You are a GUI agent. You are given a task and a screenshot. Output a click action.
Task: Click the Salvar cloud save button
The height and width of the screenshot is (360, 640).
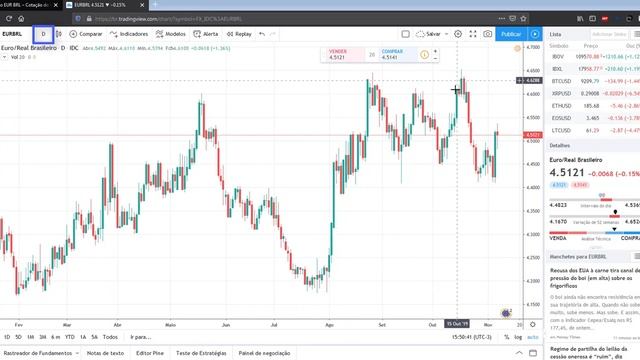pos(428,34)
